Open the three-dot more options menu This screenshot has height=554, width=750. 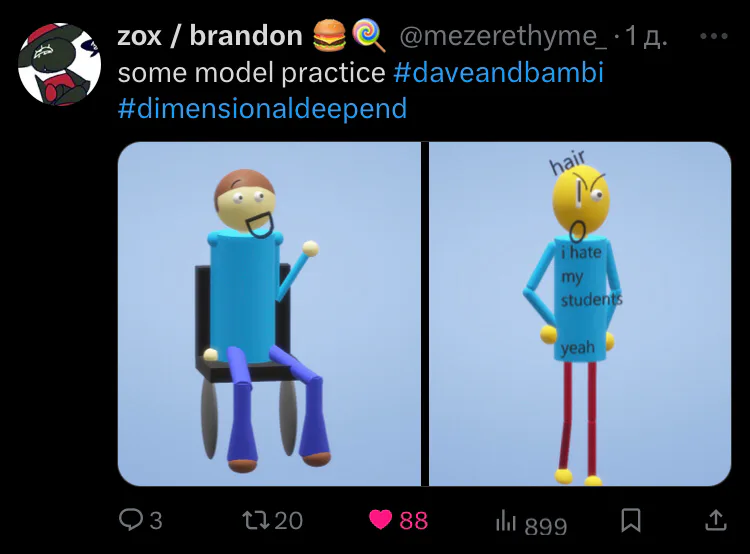[714, 36]
